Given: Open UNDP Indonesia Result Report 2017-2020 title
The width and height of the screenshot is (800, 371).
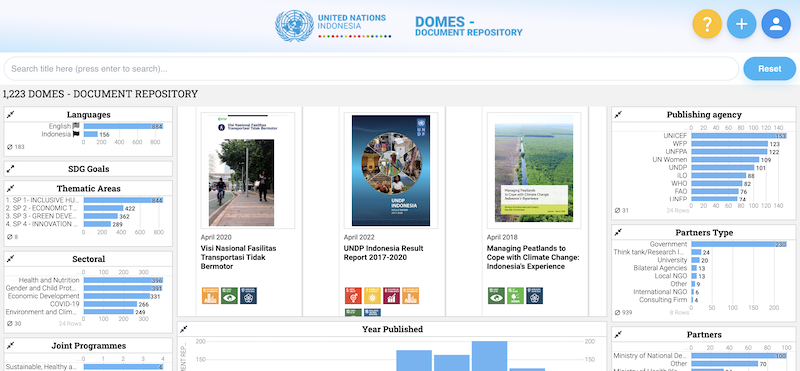Looking at the screenshot, I should click(x=383, y=253).
